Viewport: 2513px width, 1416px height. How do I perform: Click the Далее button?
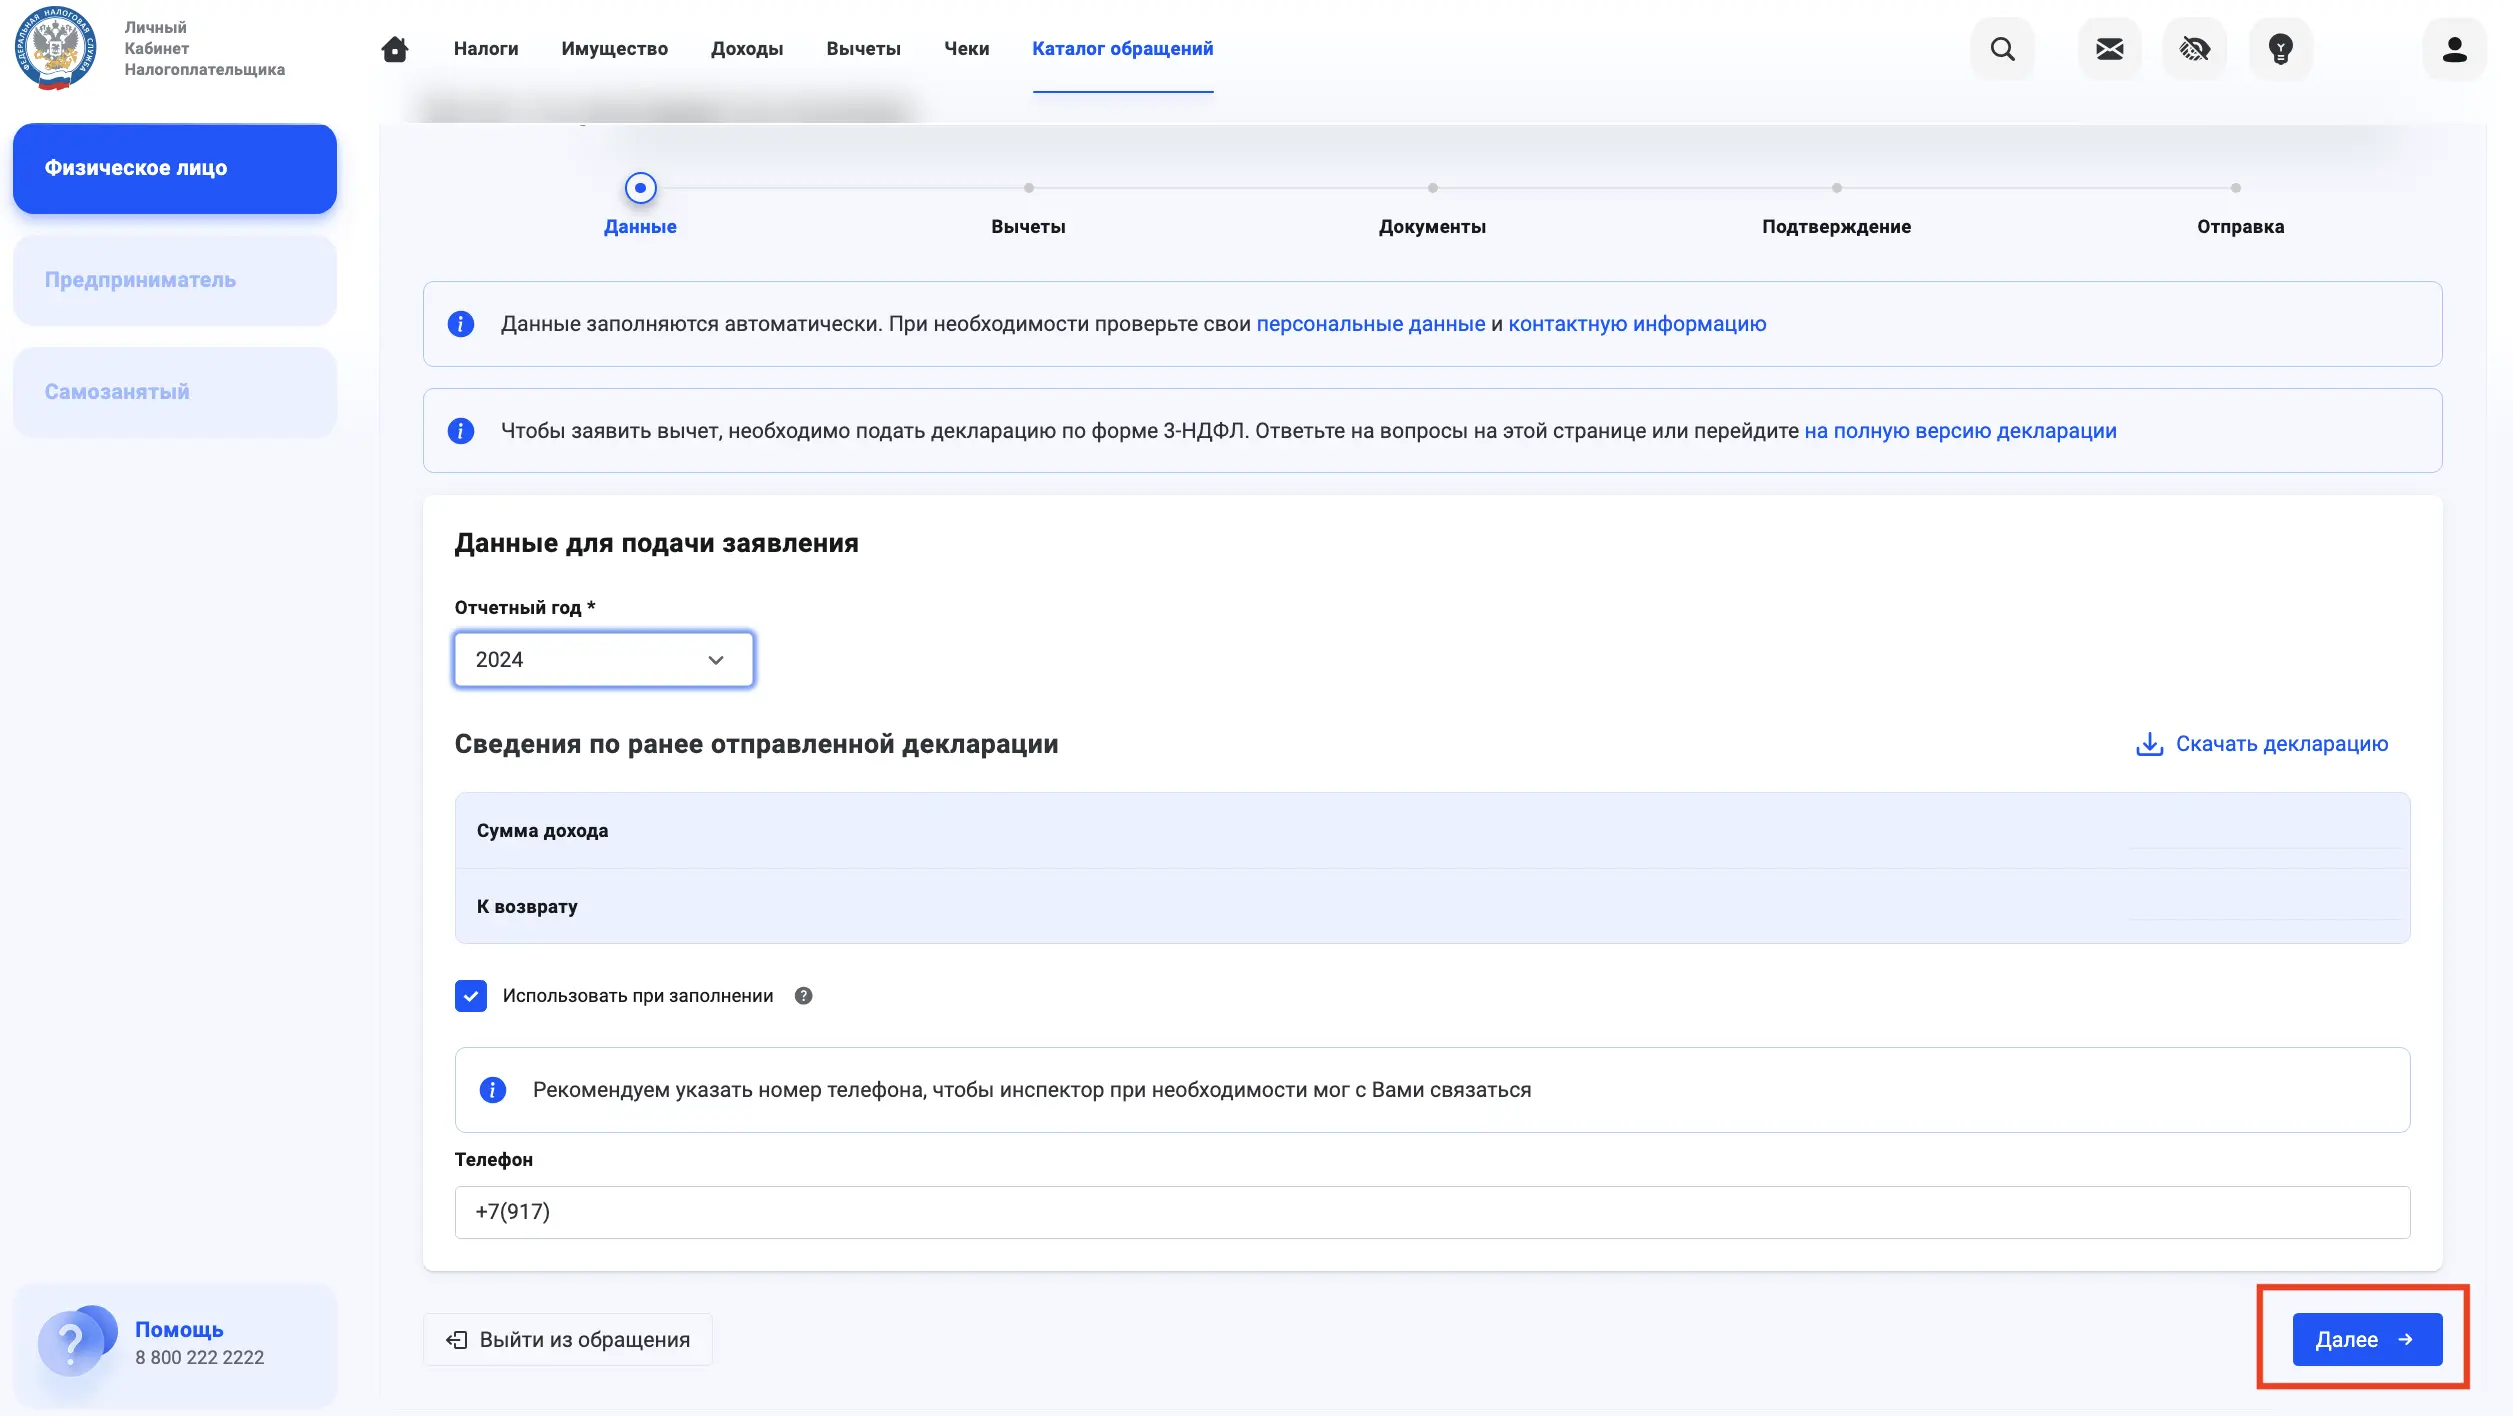2367,1340
